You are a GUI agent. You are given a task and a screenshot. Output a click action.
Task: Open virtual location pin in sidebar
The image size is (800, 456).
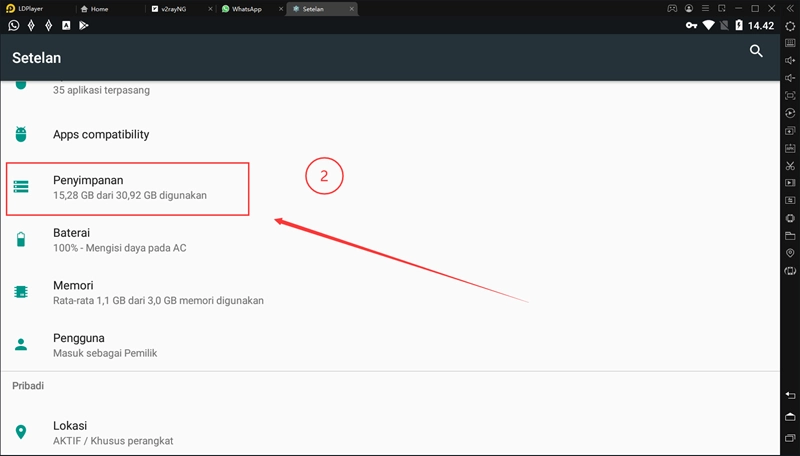[x=790, y=253]
